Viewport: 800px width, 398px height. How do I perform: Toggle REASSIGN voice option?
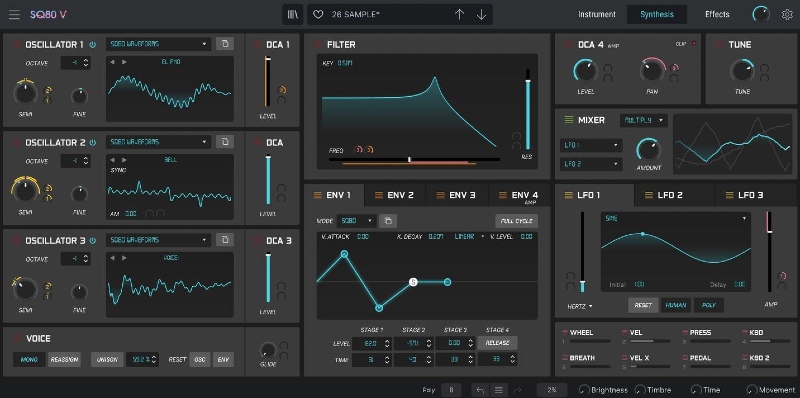click(65, 359)
